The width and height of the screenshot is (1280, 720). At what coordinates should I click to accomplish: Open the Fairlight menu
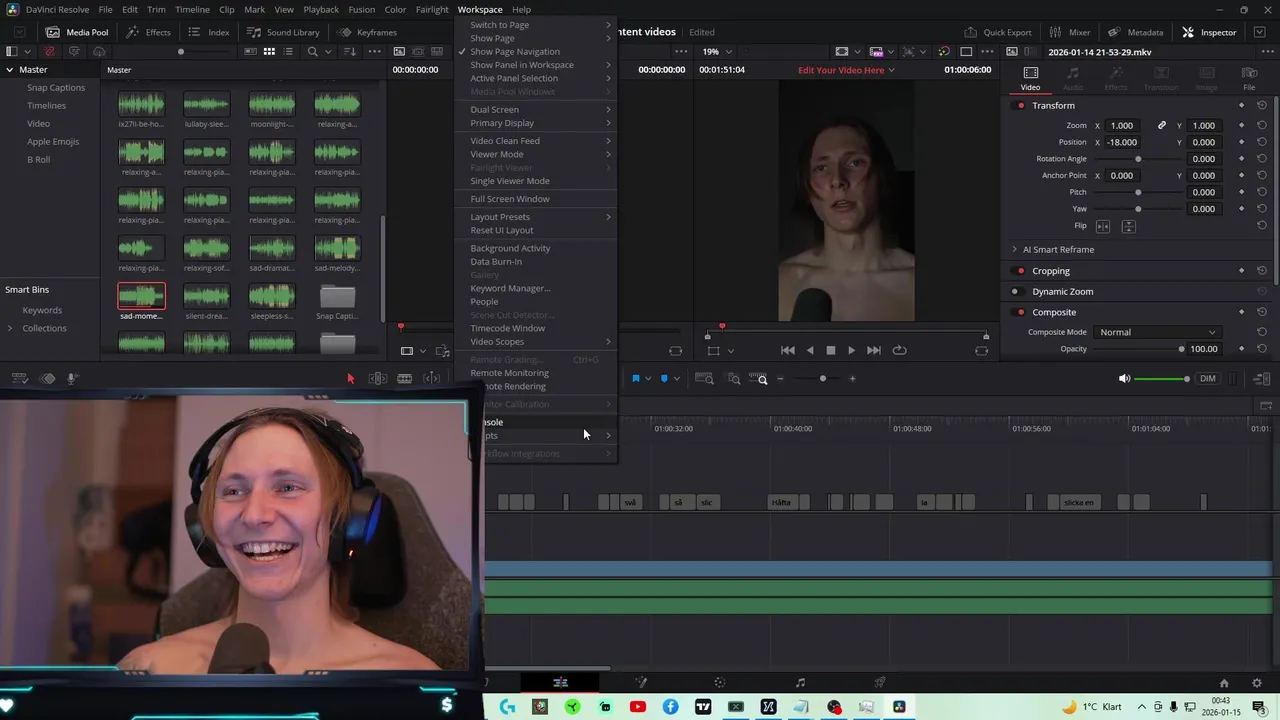pos(432,9)
